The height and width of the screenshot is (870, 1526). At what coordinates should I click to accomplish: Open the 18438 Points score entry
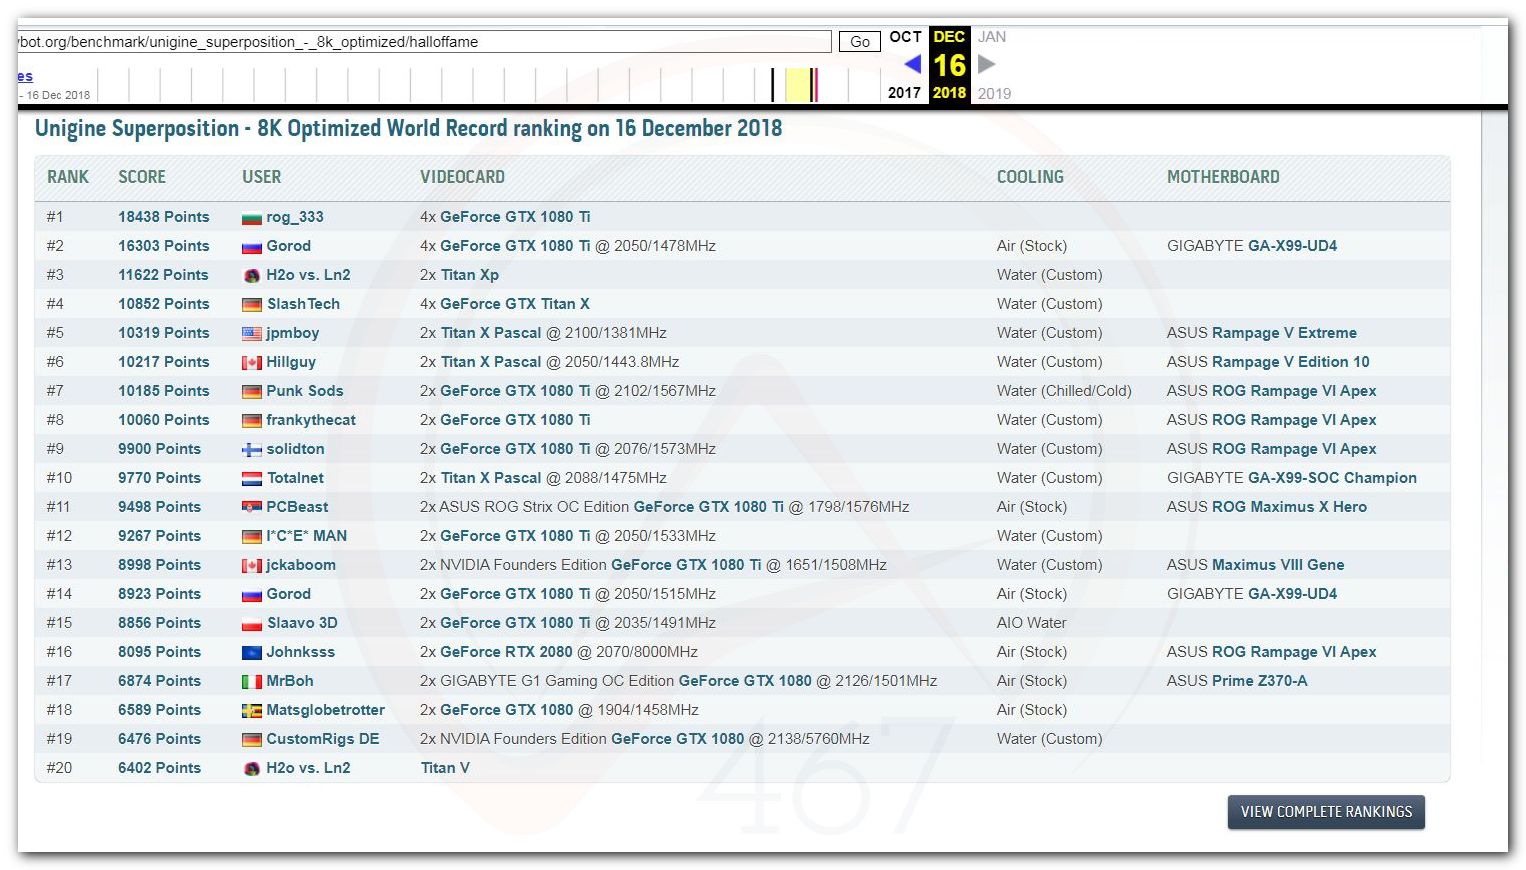coord(164,217)
